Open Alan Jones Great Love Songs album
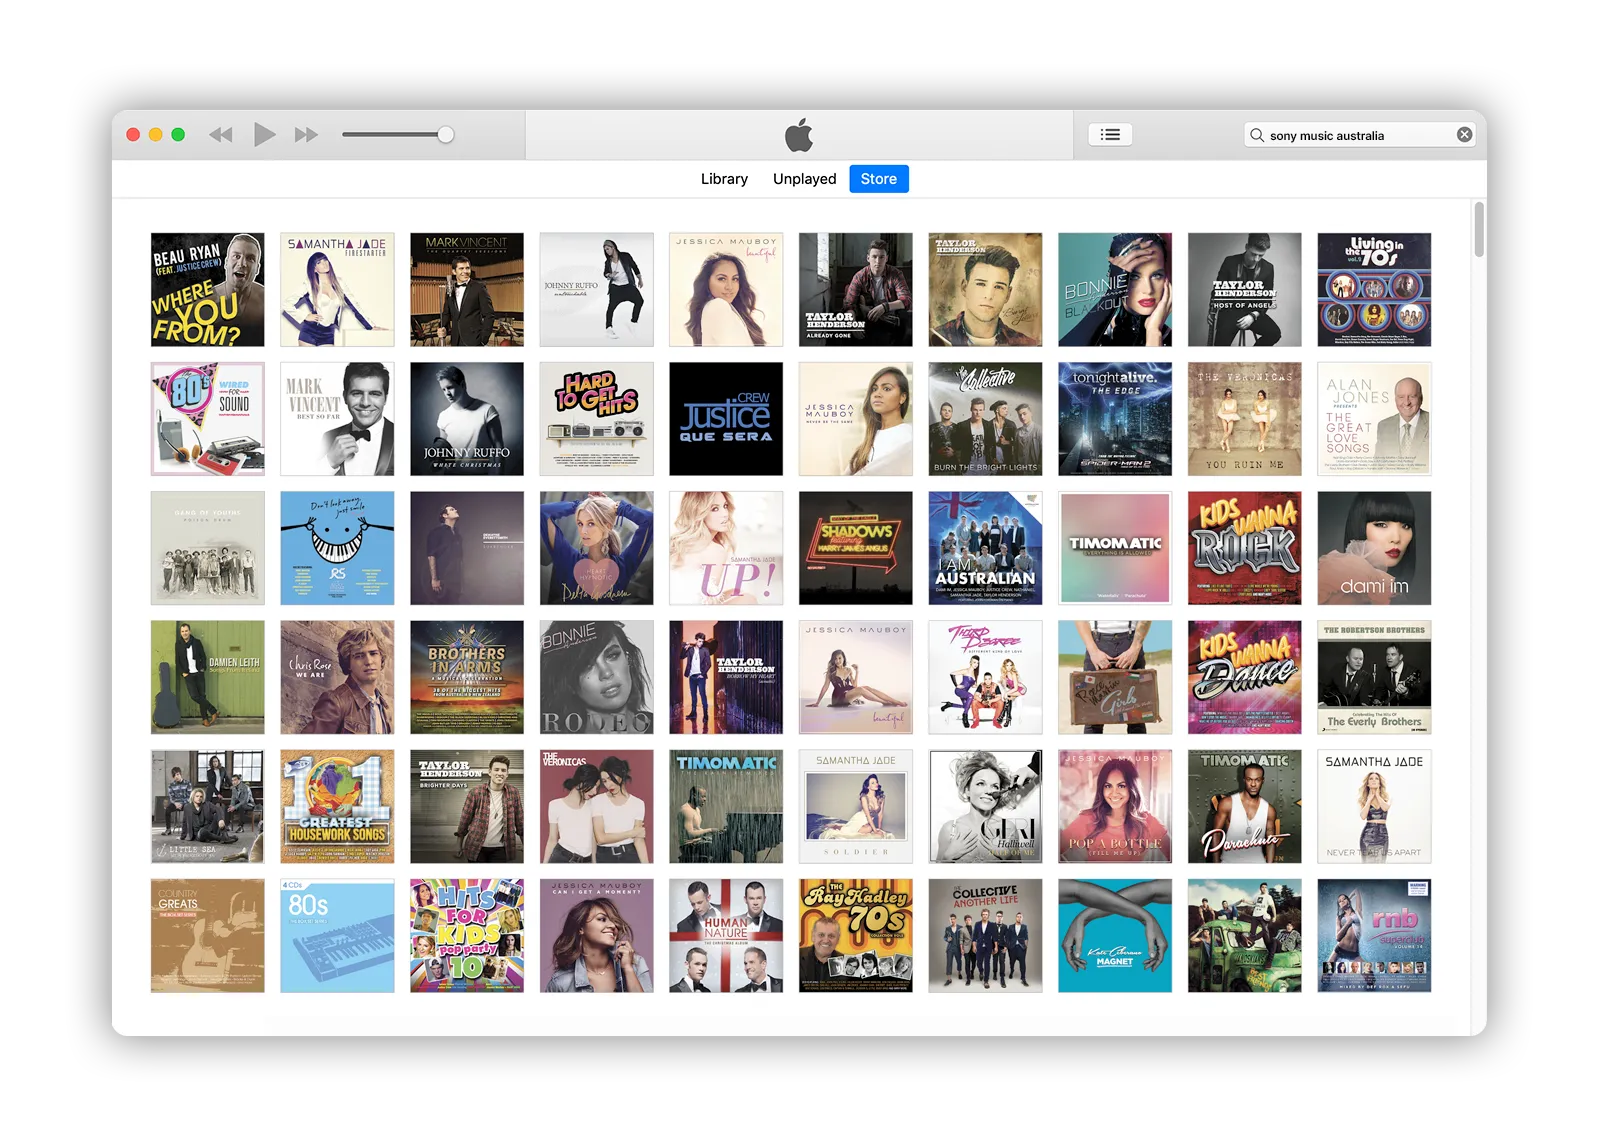This screenshot has height=1146, width=1598. [1374, 419]
